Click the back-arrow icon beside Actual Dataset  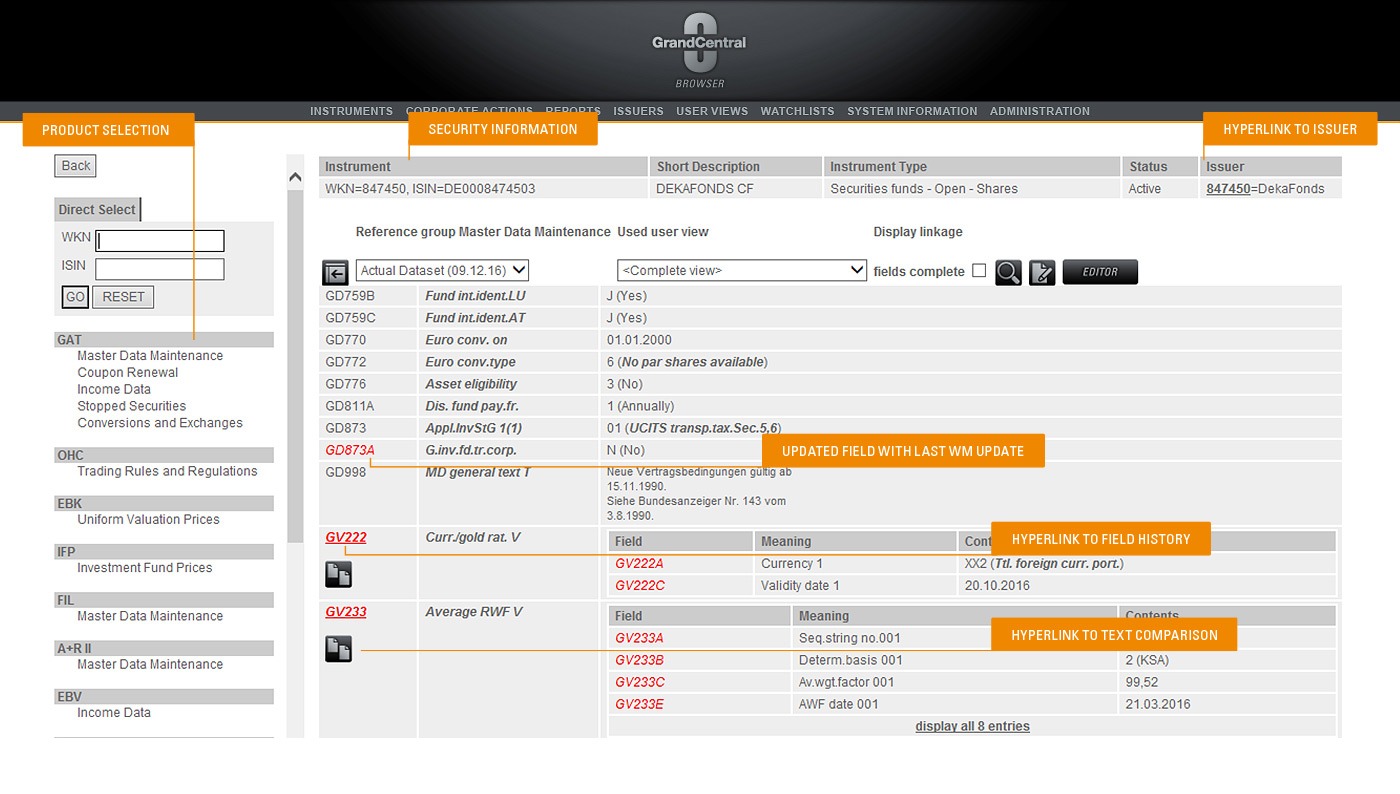[335, 272]
